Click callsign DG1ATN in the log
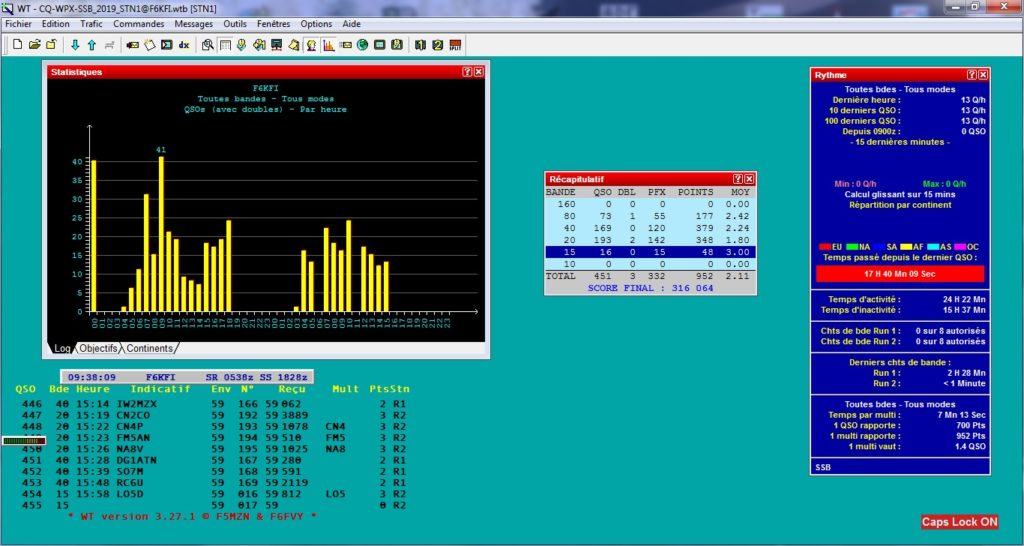 [136, 460]
